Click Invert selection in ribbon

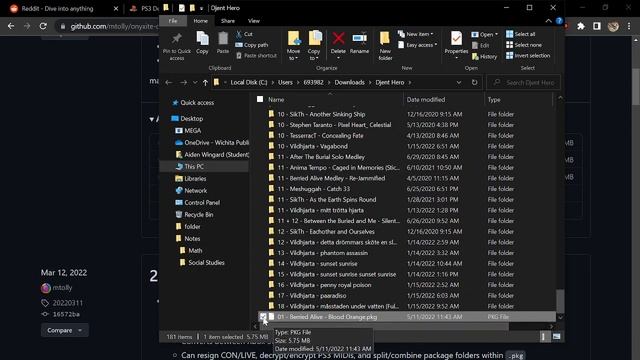pos(528,56)
